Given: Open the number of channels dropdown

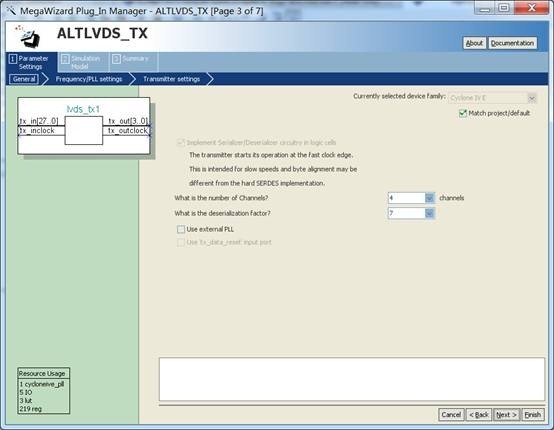Looking at the screenshot, I should (430, 198).
